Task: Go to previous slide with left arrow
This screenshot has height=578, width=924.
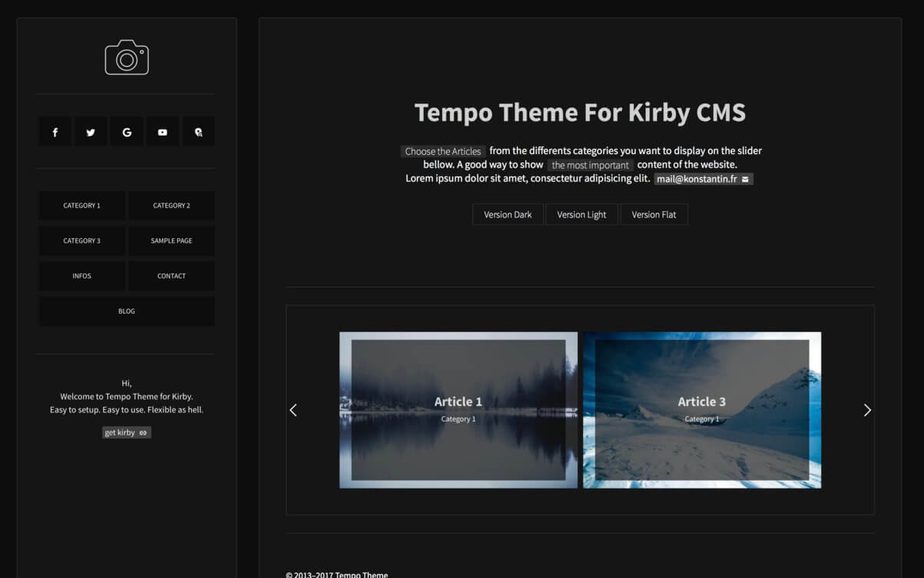Action: (x=293, y=410)
